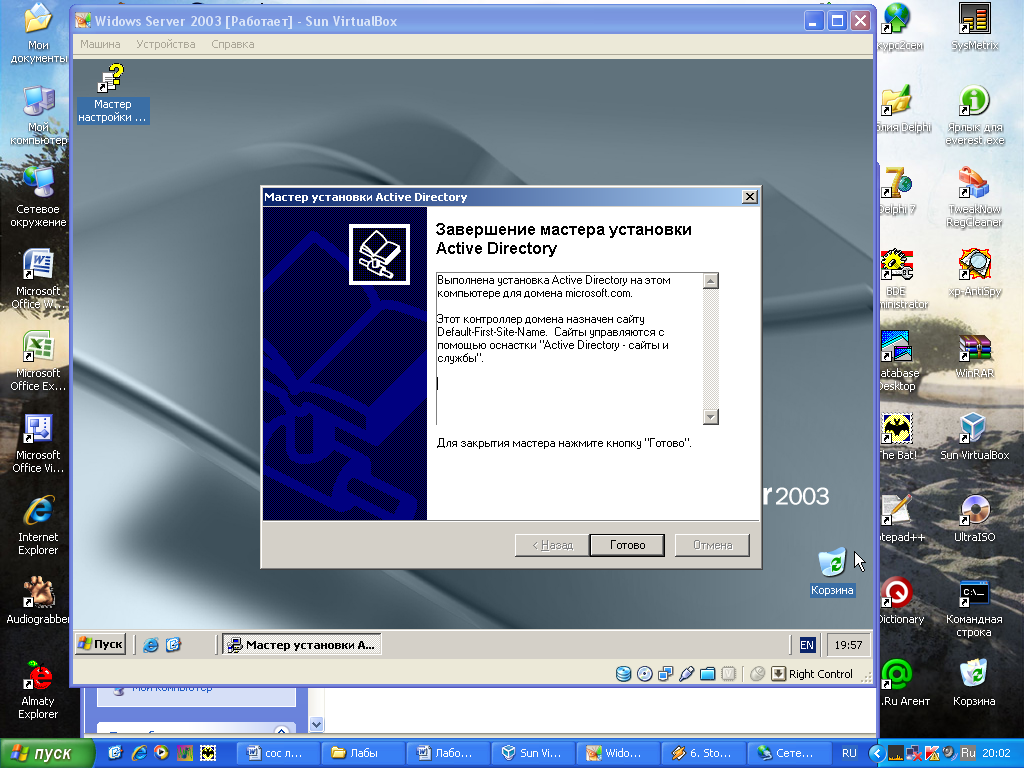This screenshot has height=768, width=1024.
Task: Select the SysMetrix desktop icon
Action: click(974, 27)
